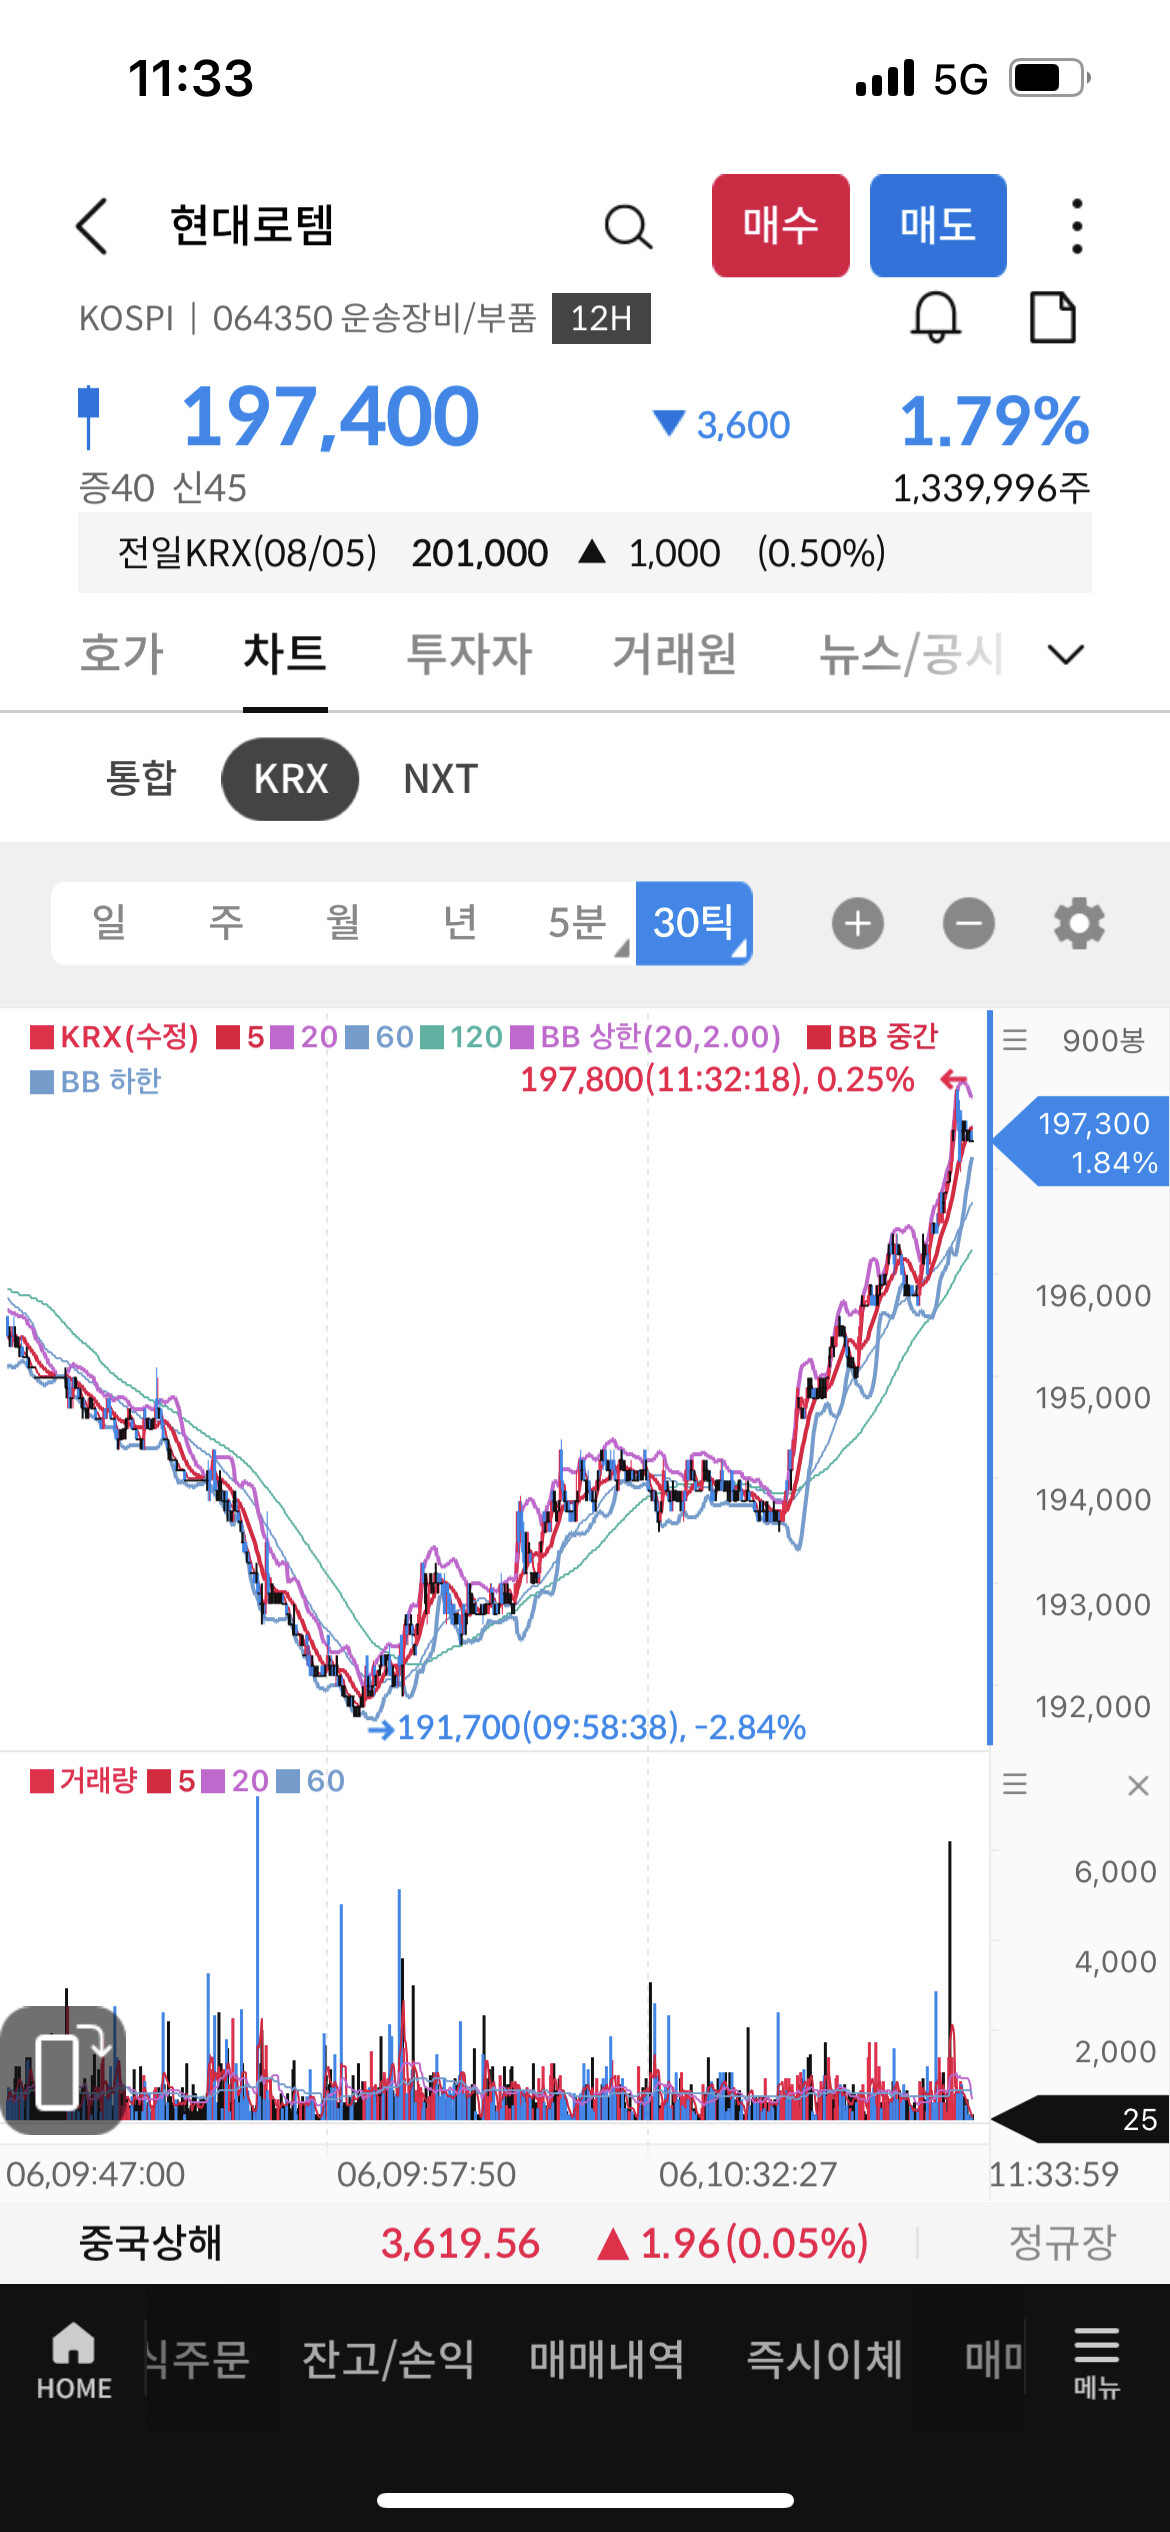Expand the tab list chevron
Image resolution: width=1170 pixels, height=2532 pixels.
pyautogui.click(x=1065, y=655)
